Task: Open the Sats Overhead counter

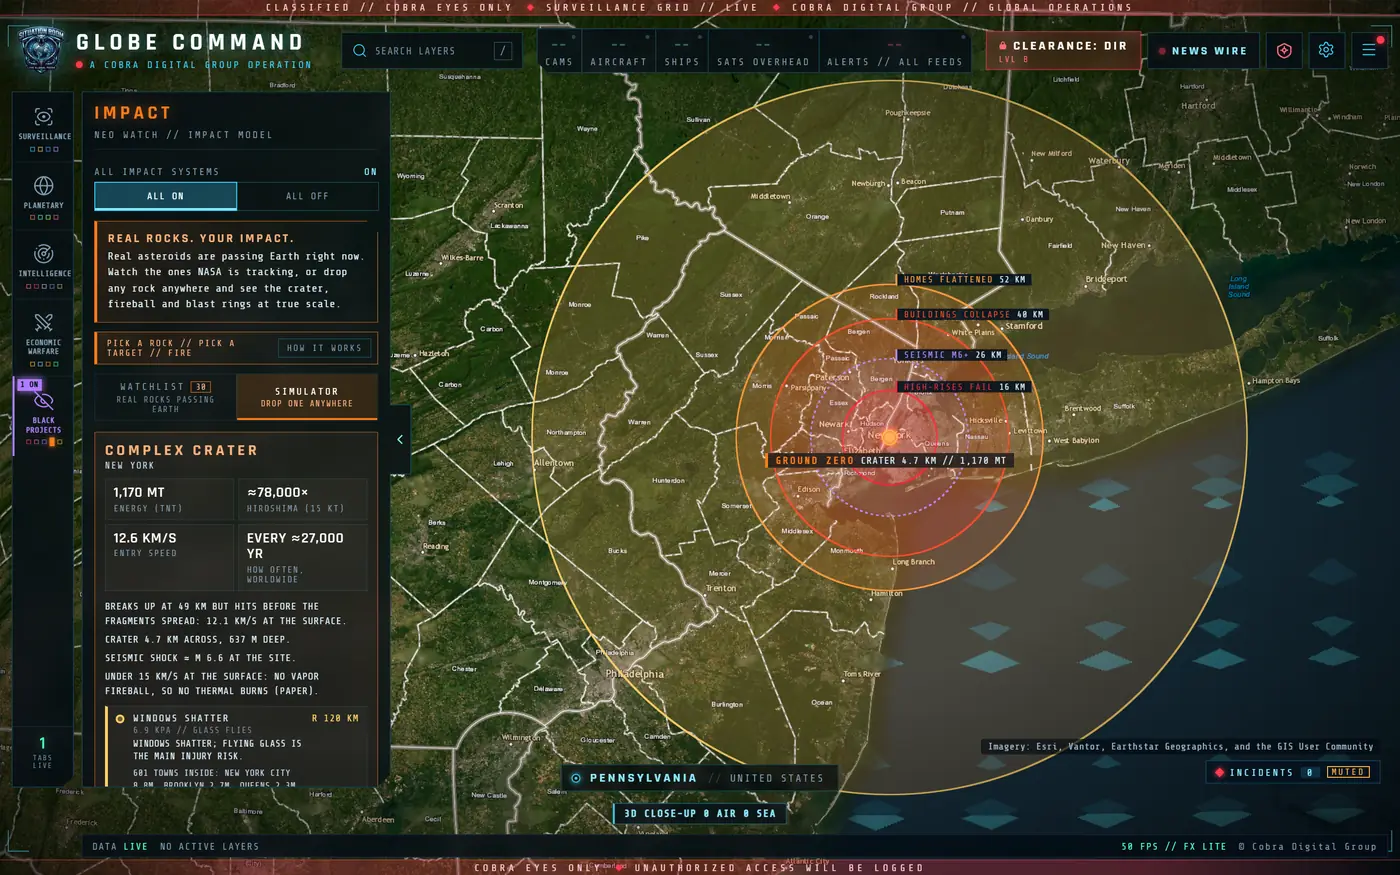Action: (763, 52)
